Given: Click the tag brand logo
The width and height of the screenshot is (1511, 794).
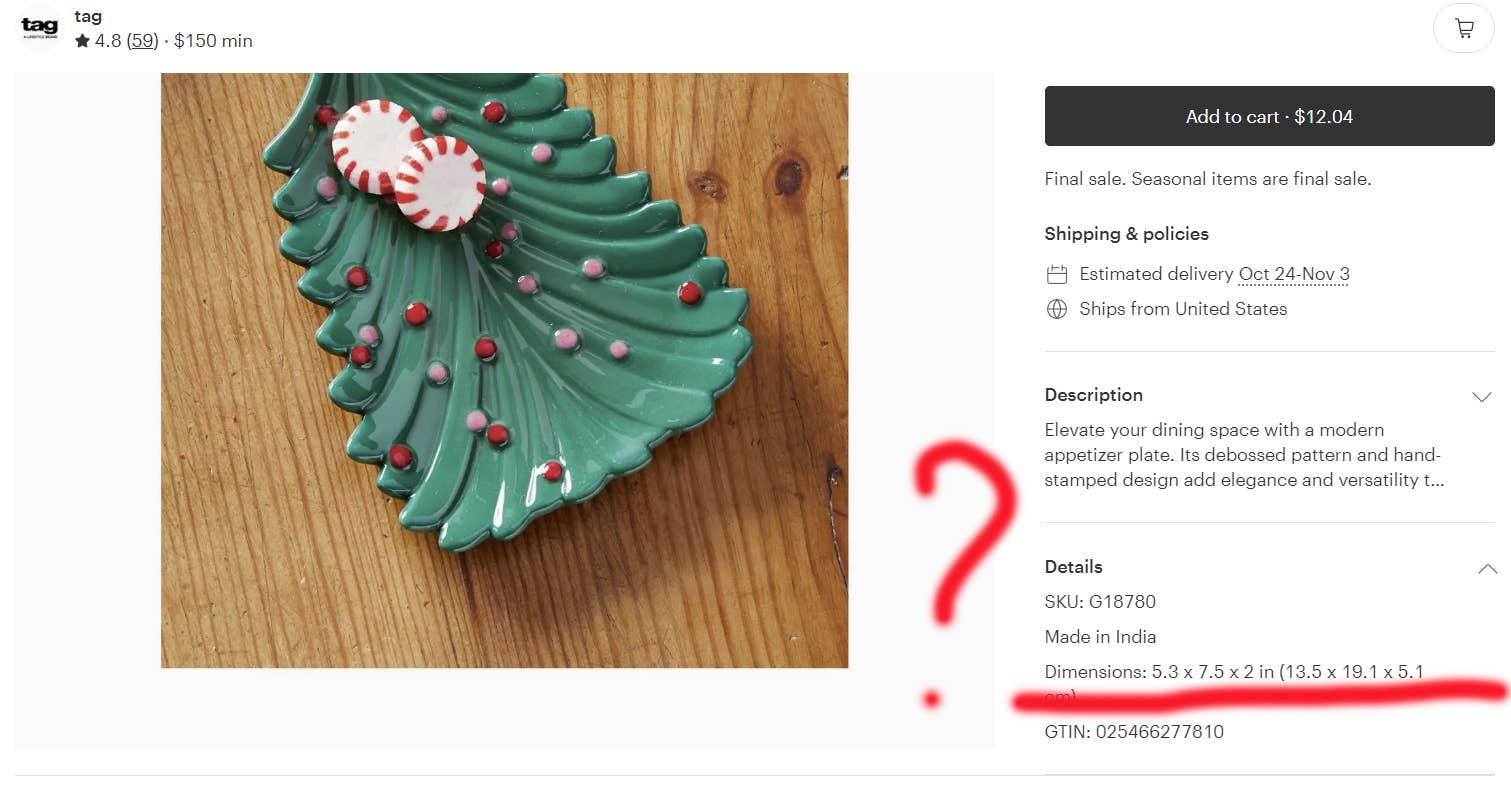Looking at the screenshot, I should pos(40,28).
